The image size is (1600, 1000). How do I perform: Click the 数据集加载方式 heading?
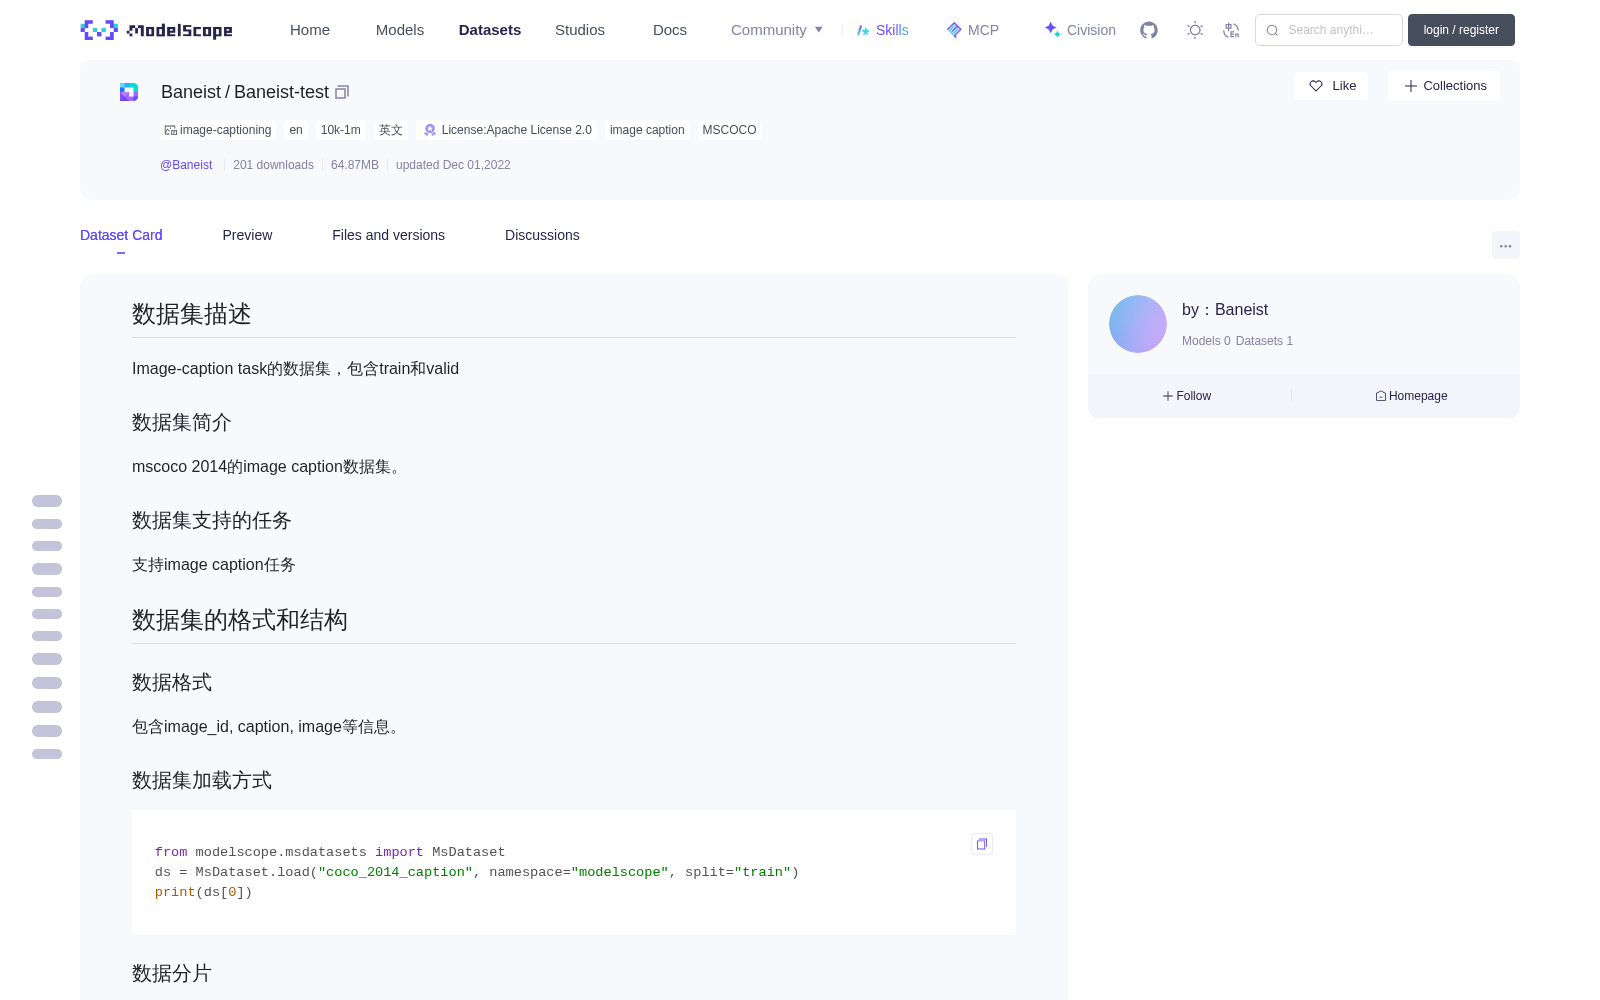tap(202, 781)
